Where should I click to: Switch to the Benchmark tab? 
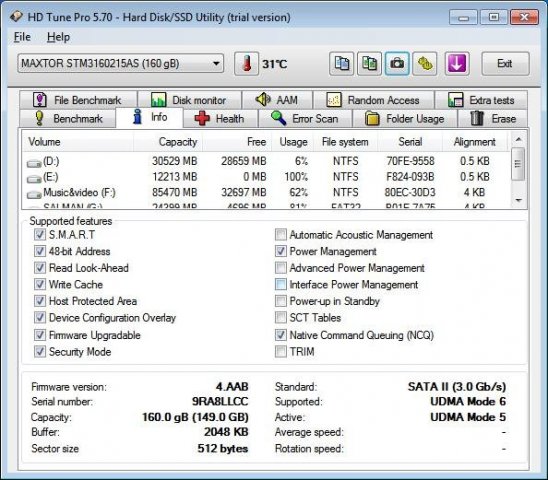click(68, 119)
